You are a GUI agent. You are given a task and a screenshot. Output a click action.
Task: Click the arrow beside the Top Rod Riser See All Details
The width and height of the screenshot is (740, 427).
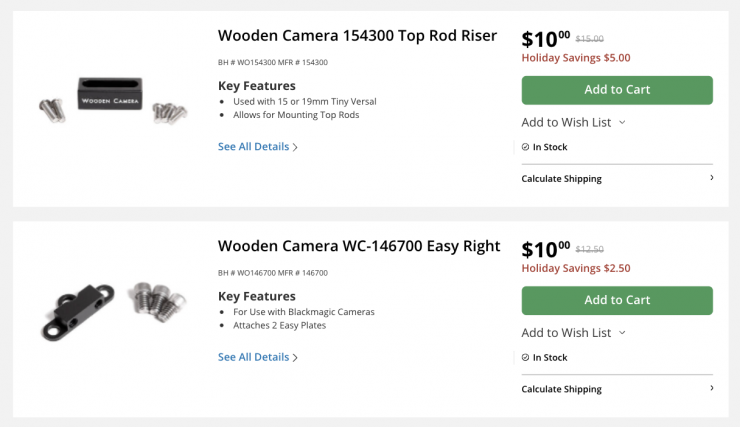(295, 147)
